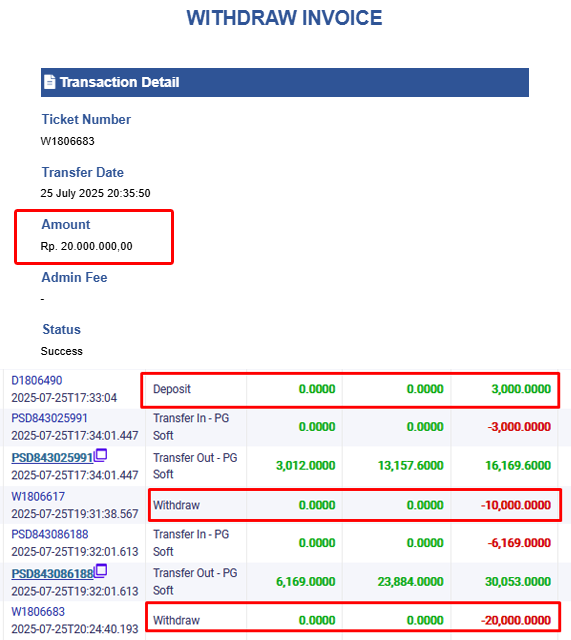571x640 pixels.
Task: Open deposit ticket D1806490
Action: (x=37, y=380)
